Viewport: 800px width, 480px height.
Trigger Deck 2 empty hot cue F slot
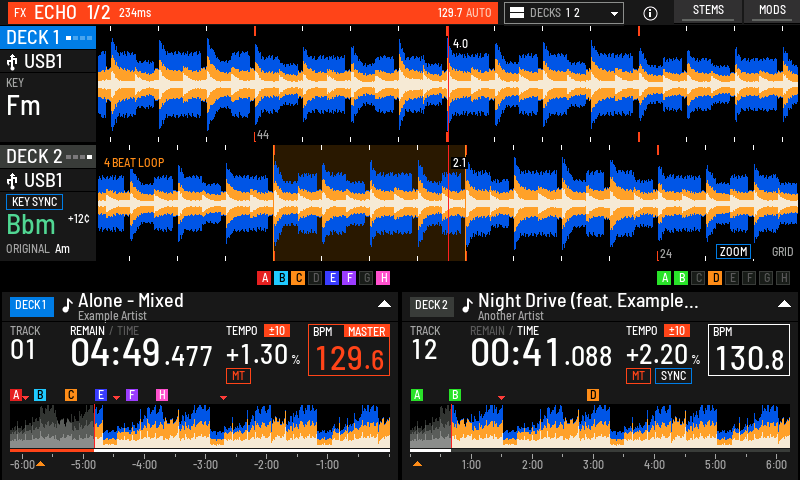[x=749, y=278]
